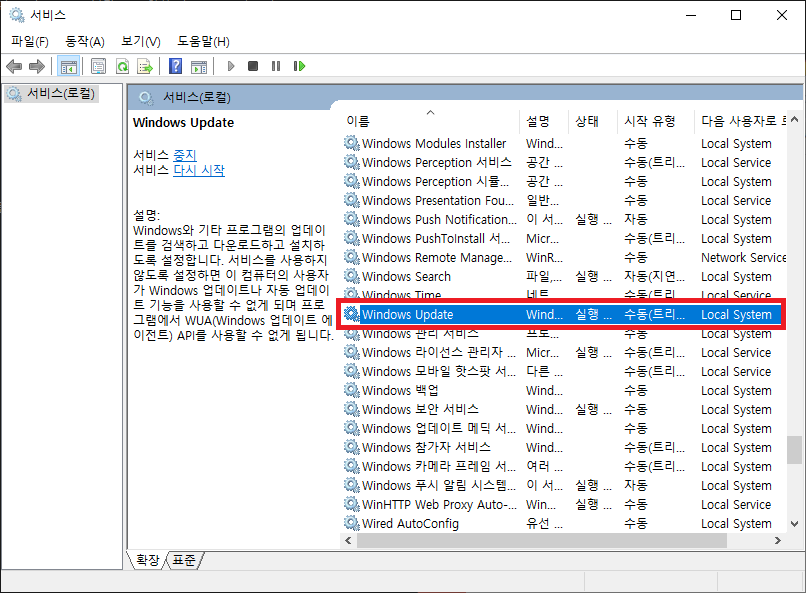806x593 pixels.
Task: Start the service with the play icon
Action: [231, 66]
